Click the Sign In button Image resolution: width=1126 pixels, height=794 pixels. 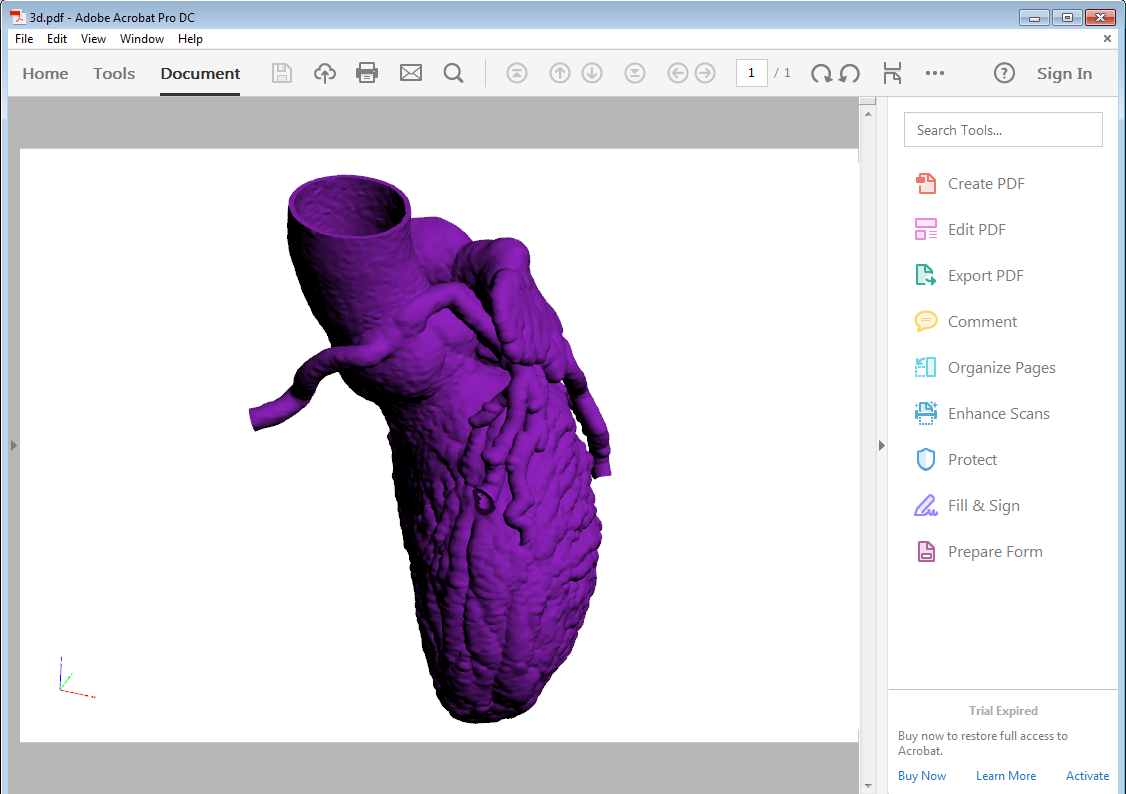coord(1064,73)
